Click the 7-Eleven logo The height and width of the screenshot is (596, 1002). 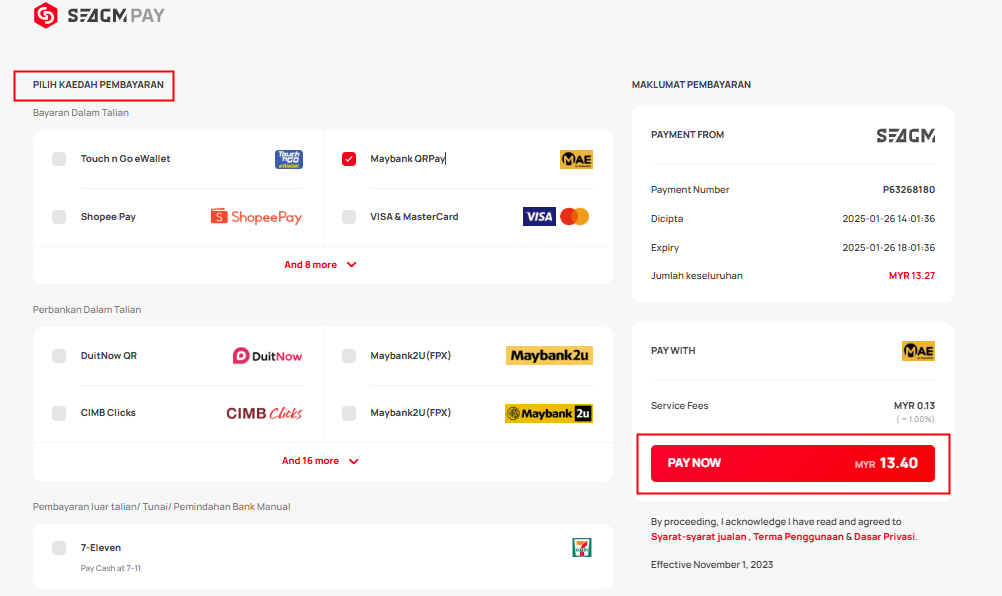pos(582,547)
